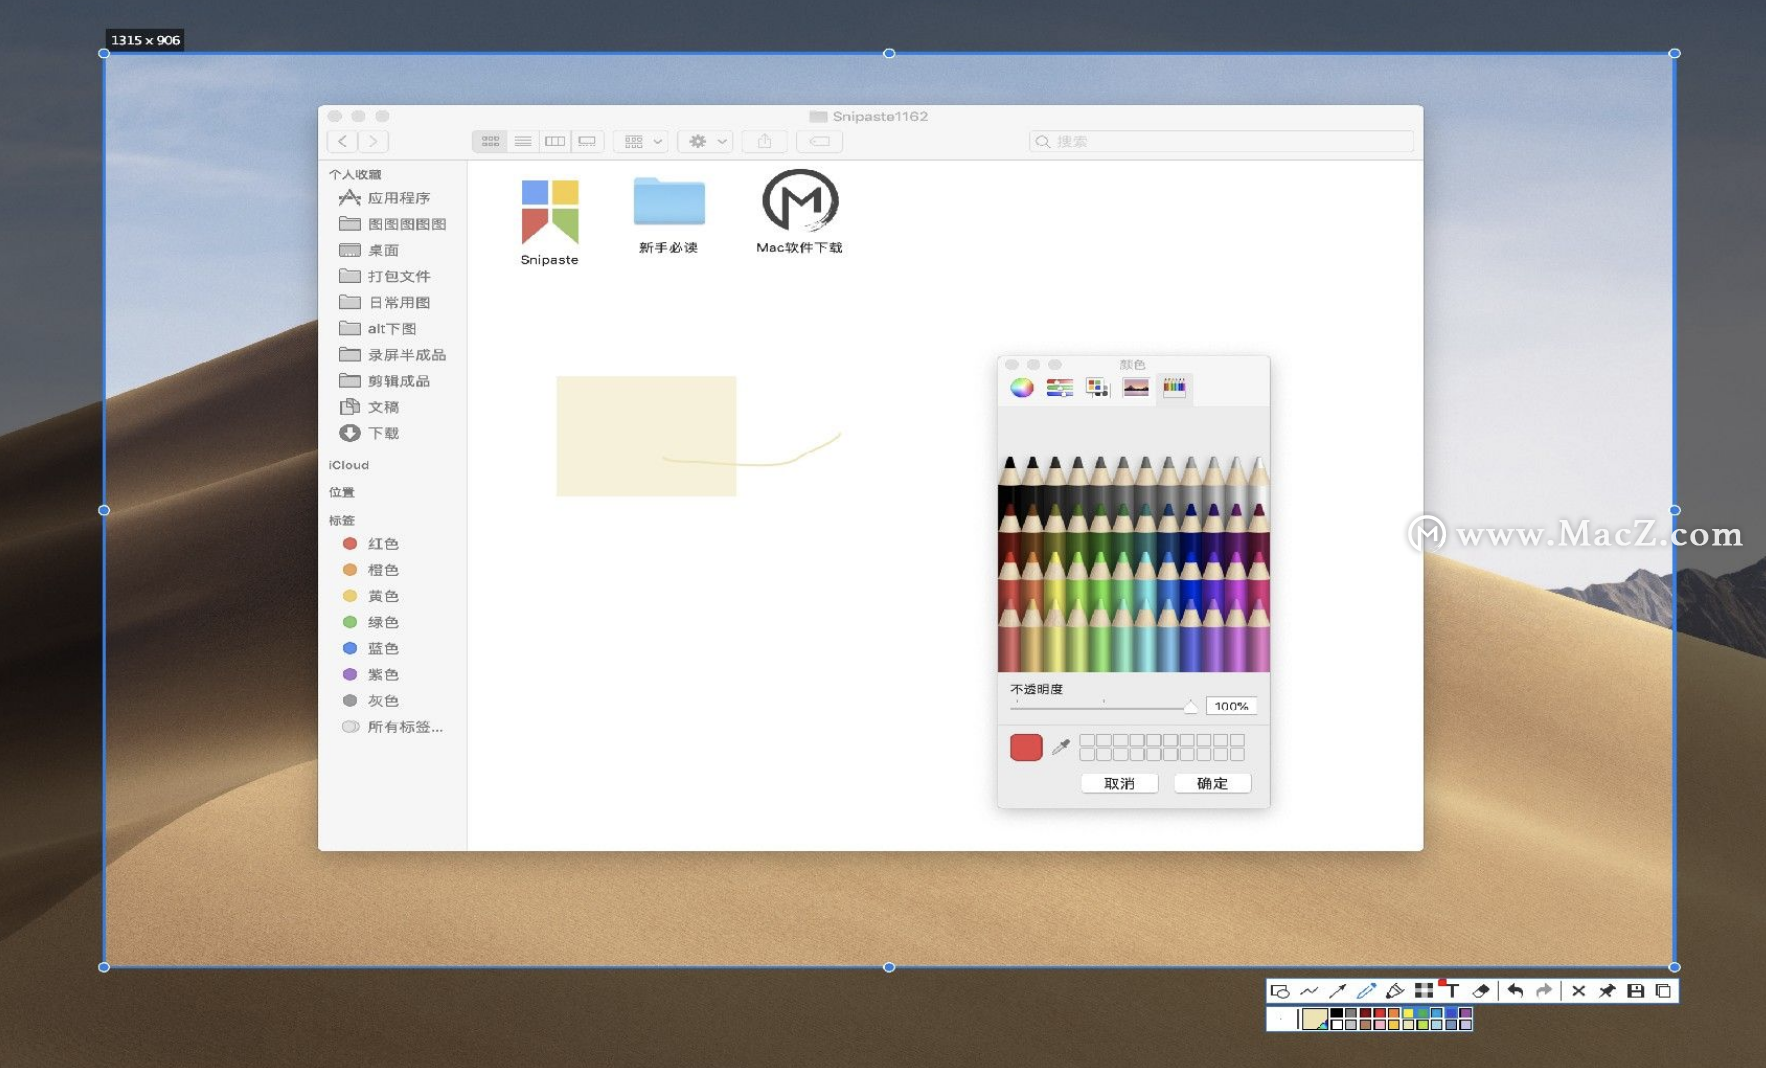The height and width of the screenshot is (1068, 1766).
Task: Switch Finder to column view
Action: pyautogui.click(x=555, y=141)
